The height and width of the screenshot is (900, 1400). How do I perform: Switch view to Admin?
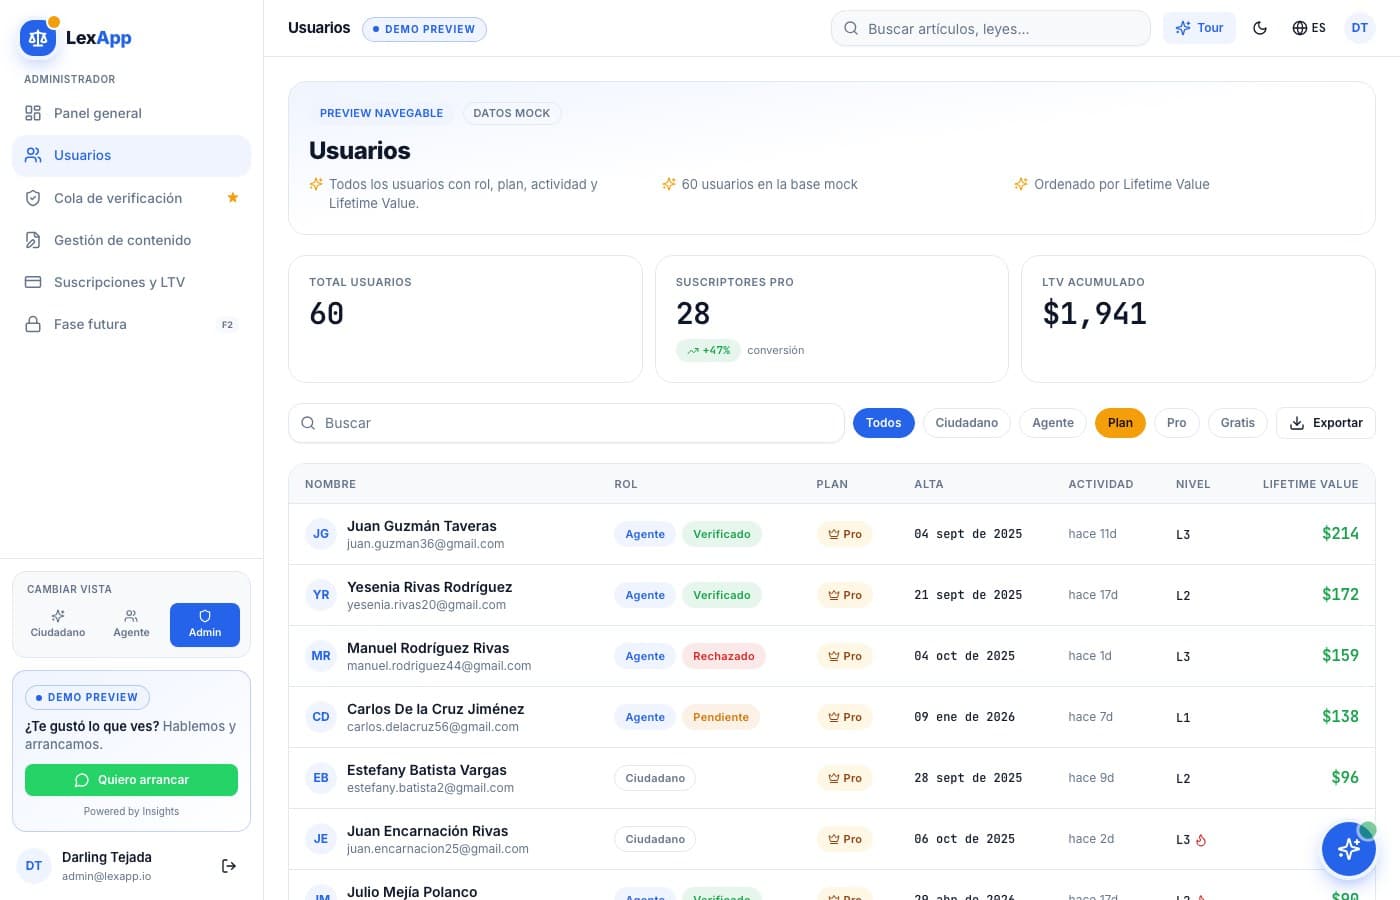point(205,624)
